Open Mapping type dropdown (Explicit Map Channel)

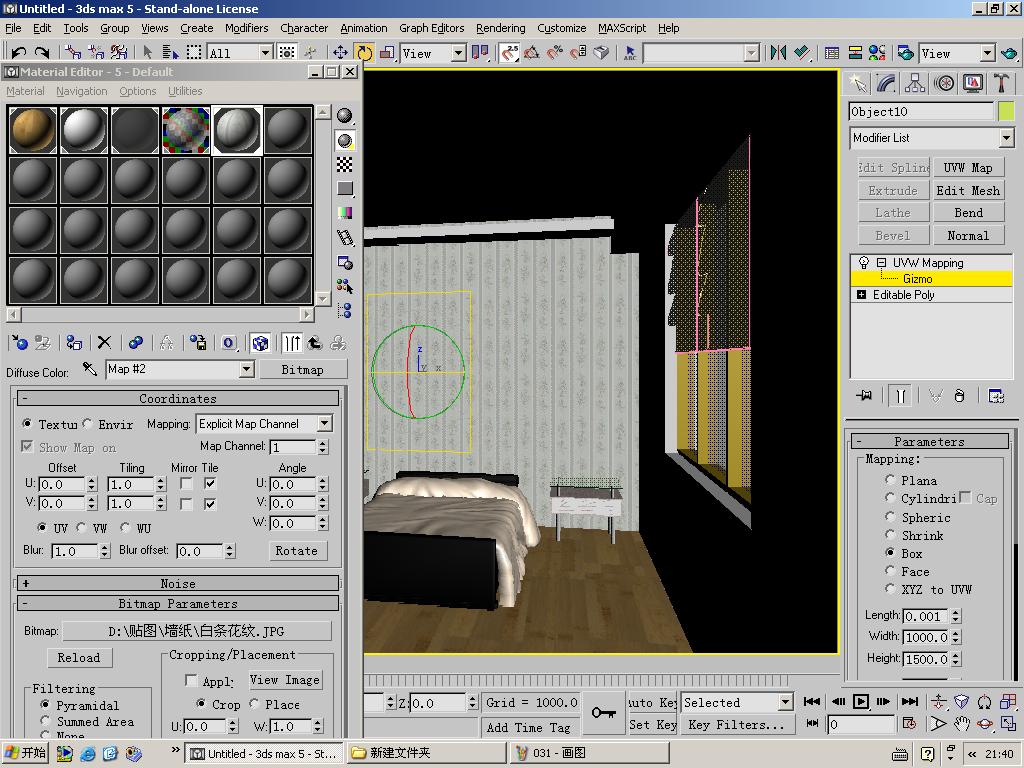click(325, 424)
